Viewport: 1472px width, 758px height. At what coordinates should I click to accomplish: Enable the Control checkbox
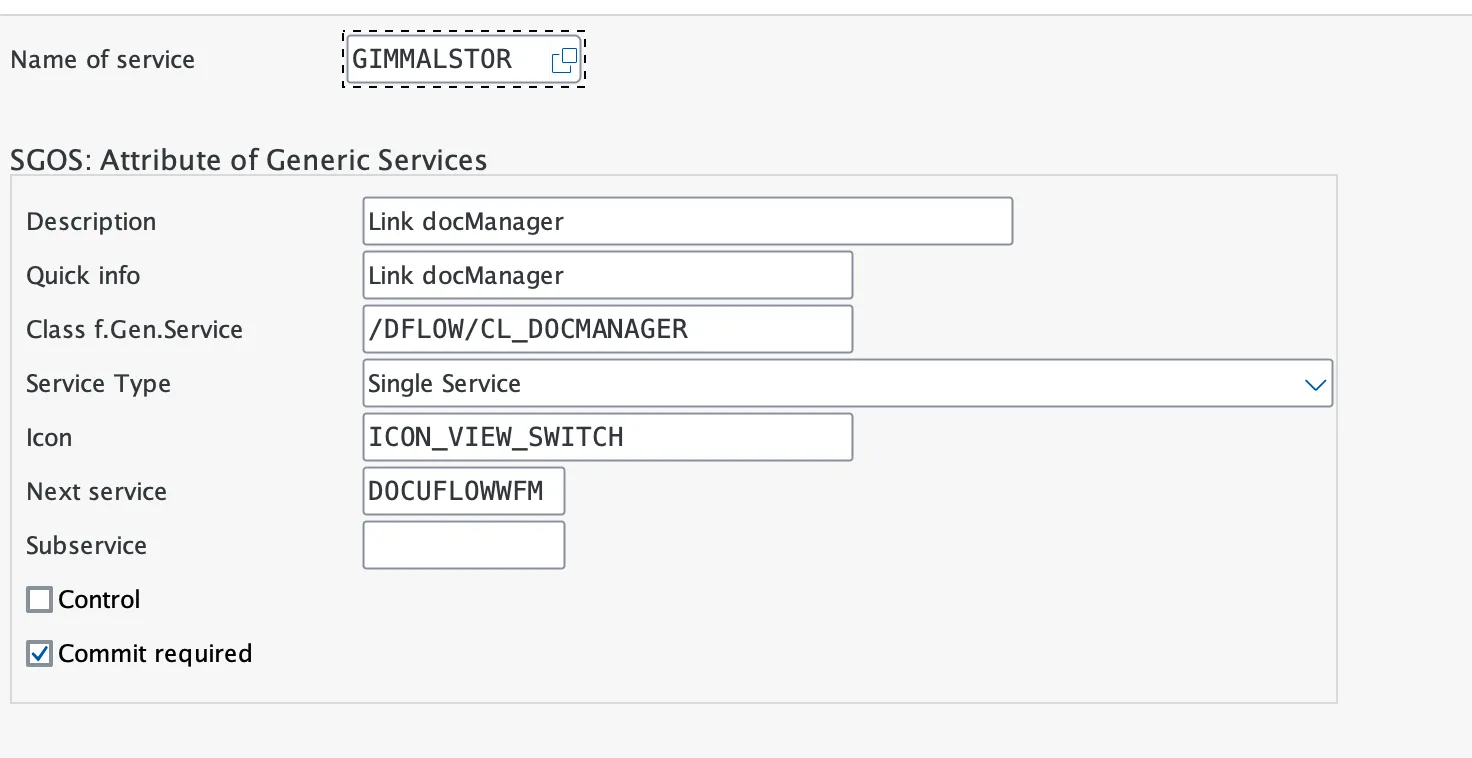39,600
